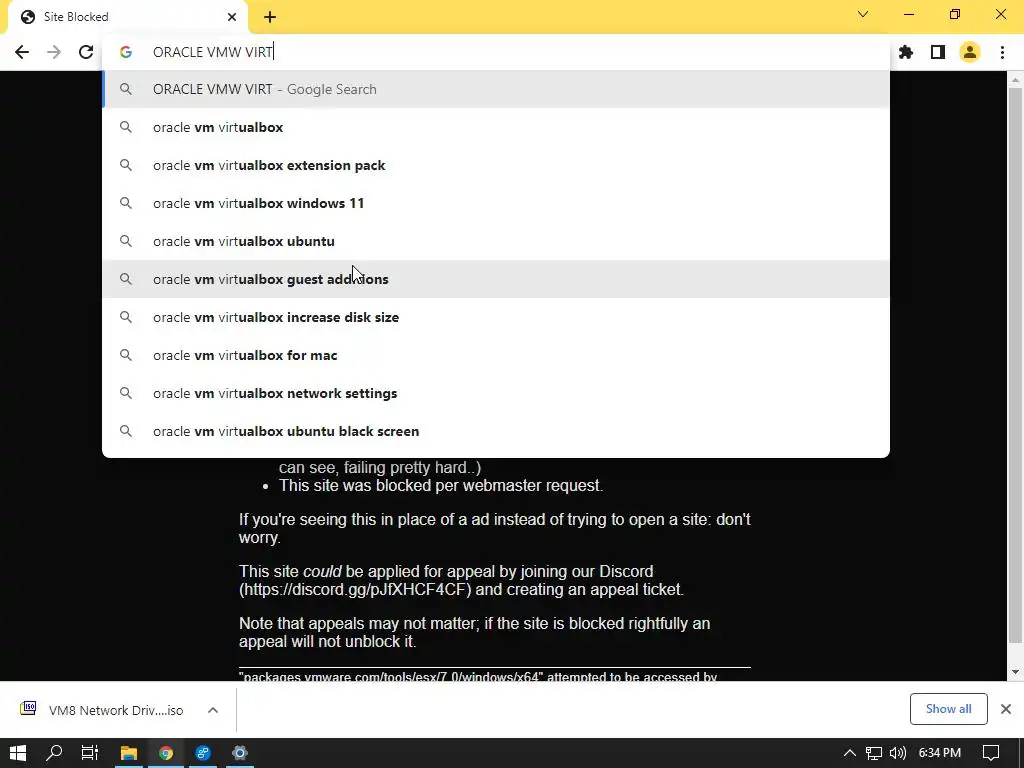1024x768 pixels.
Task: Choose suggestion 'oracle vm virtualbox'
Action: coord(496,127)
